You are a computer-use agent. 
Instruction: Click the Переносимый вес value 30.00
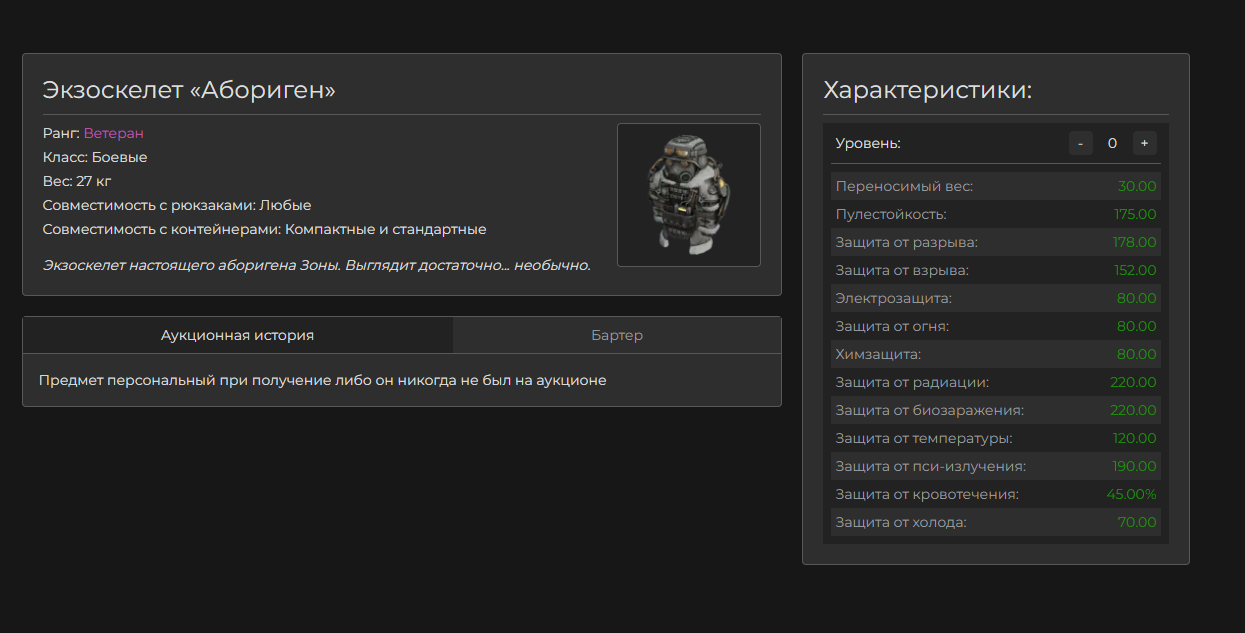pos(1137,186)
